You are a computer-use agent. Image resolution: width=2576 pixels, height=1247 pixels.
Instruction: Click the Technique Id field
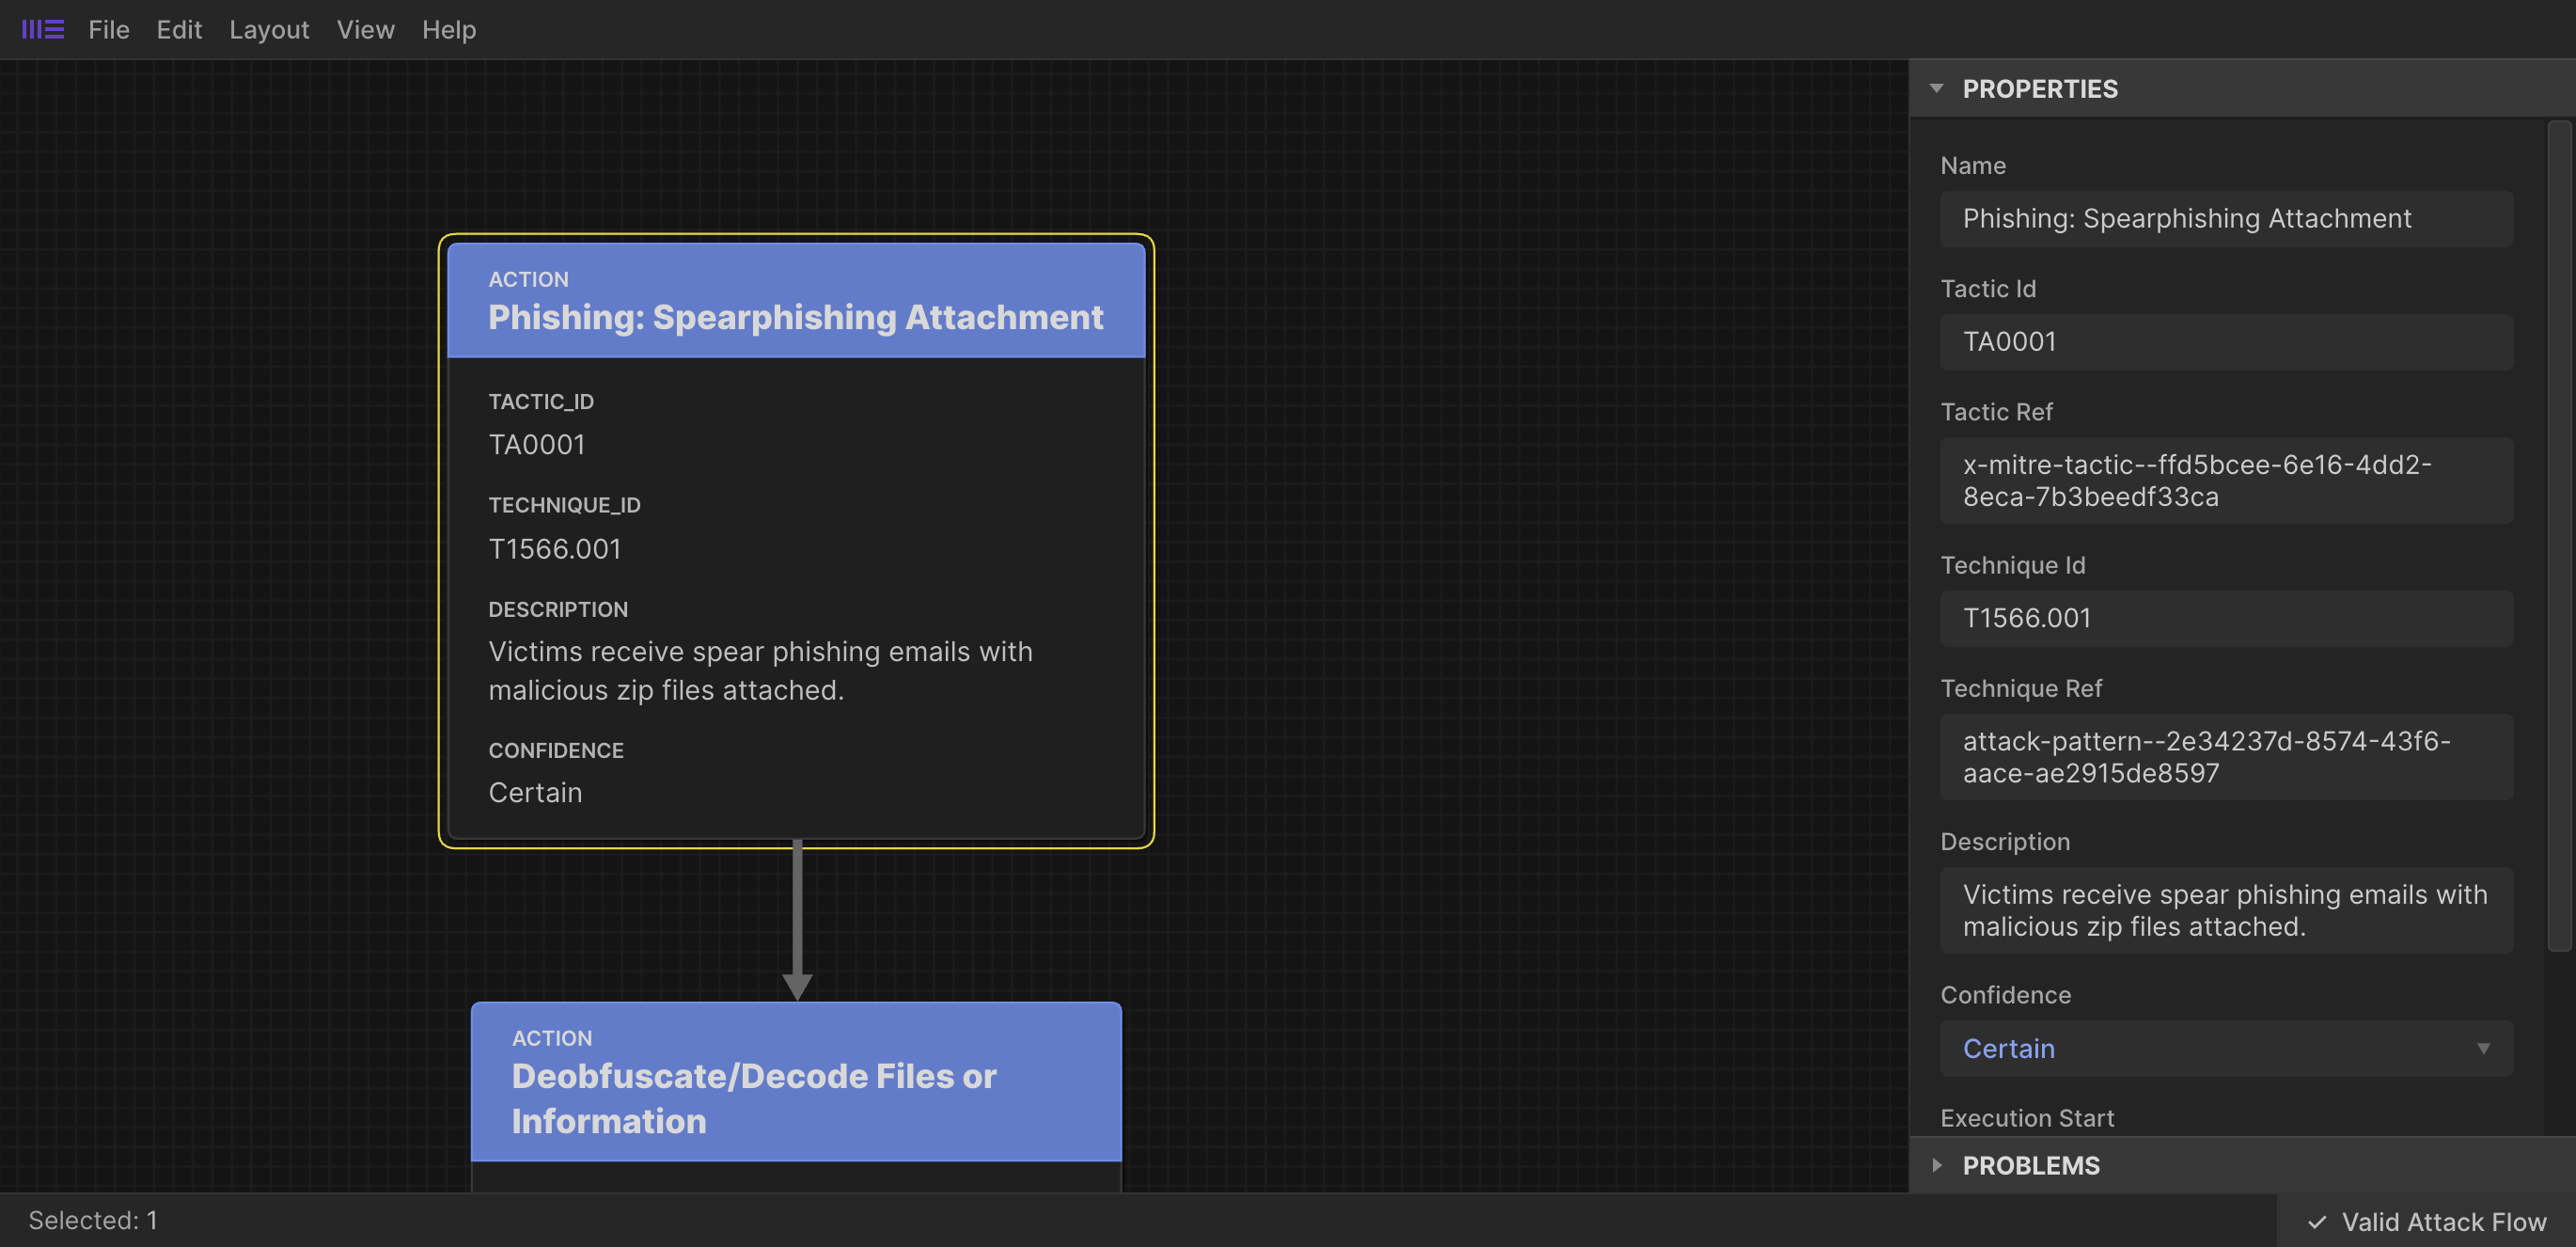tap(2225, 618)
